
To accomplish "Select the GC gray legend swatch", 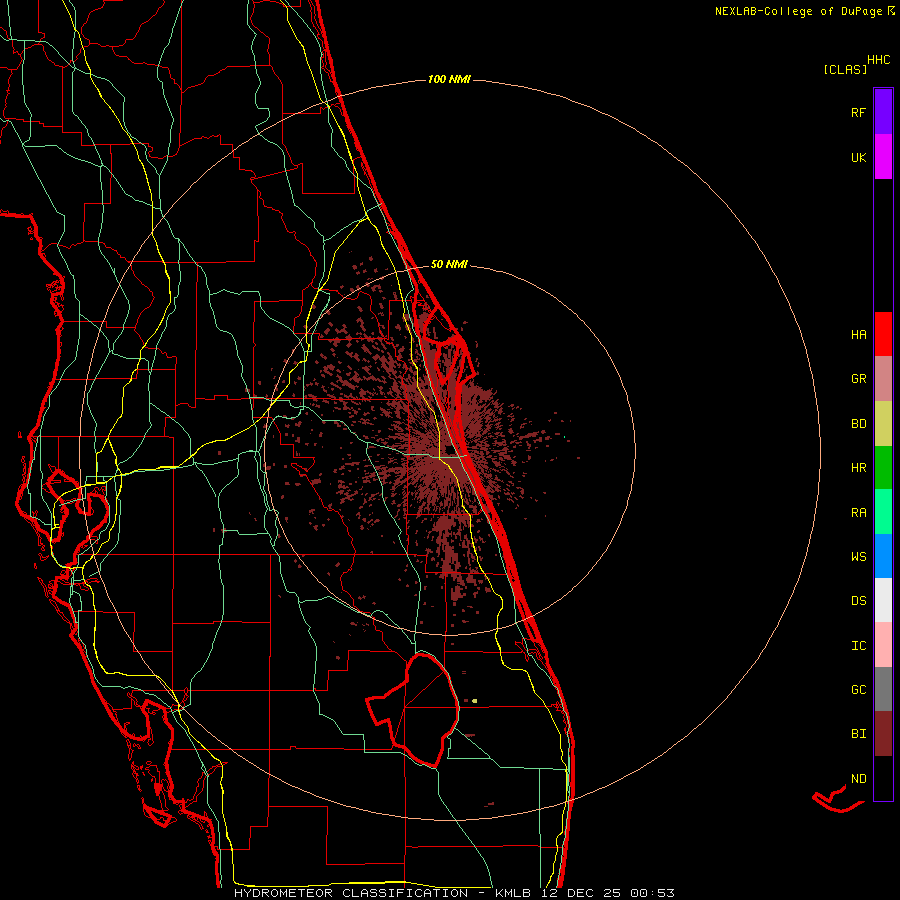I will pos(883,689).
